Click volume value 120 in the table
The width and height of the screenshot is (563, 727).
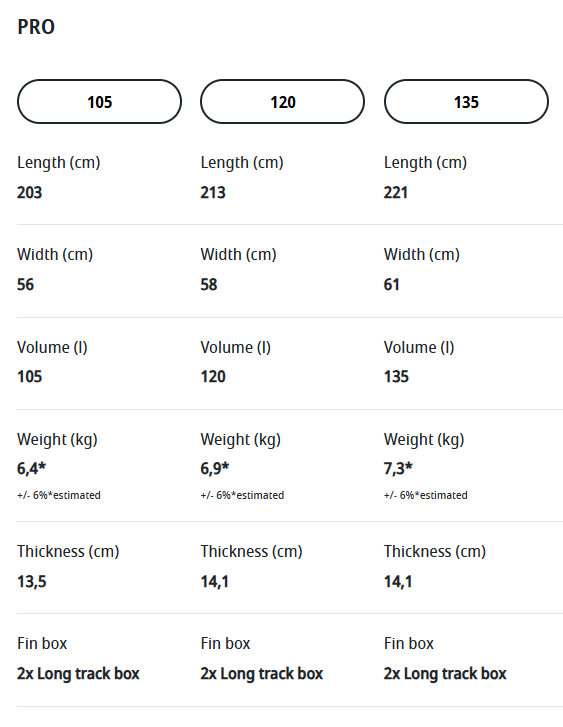[213, 376]
